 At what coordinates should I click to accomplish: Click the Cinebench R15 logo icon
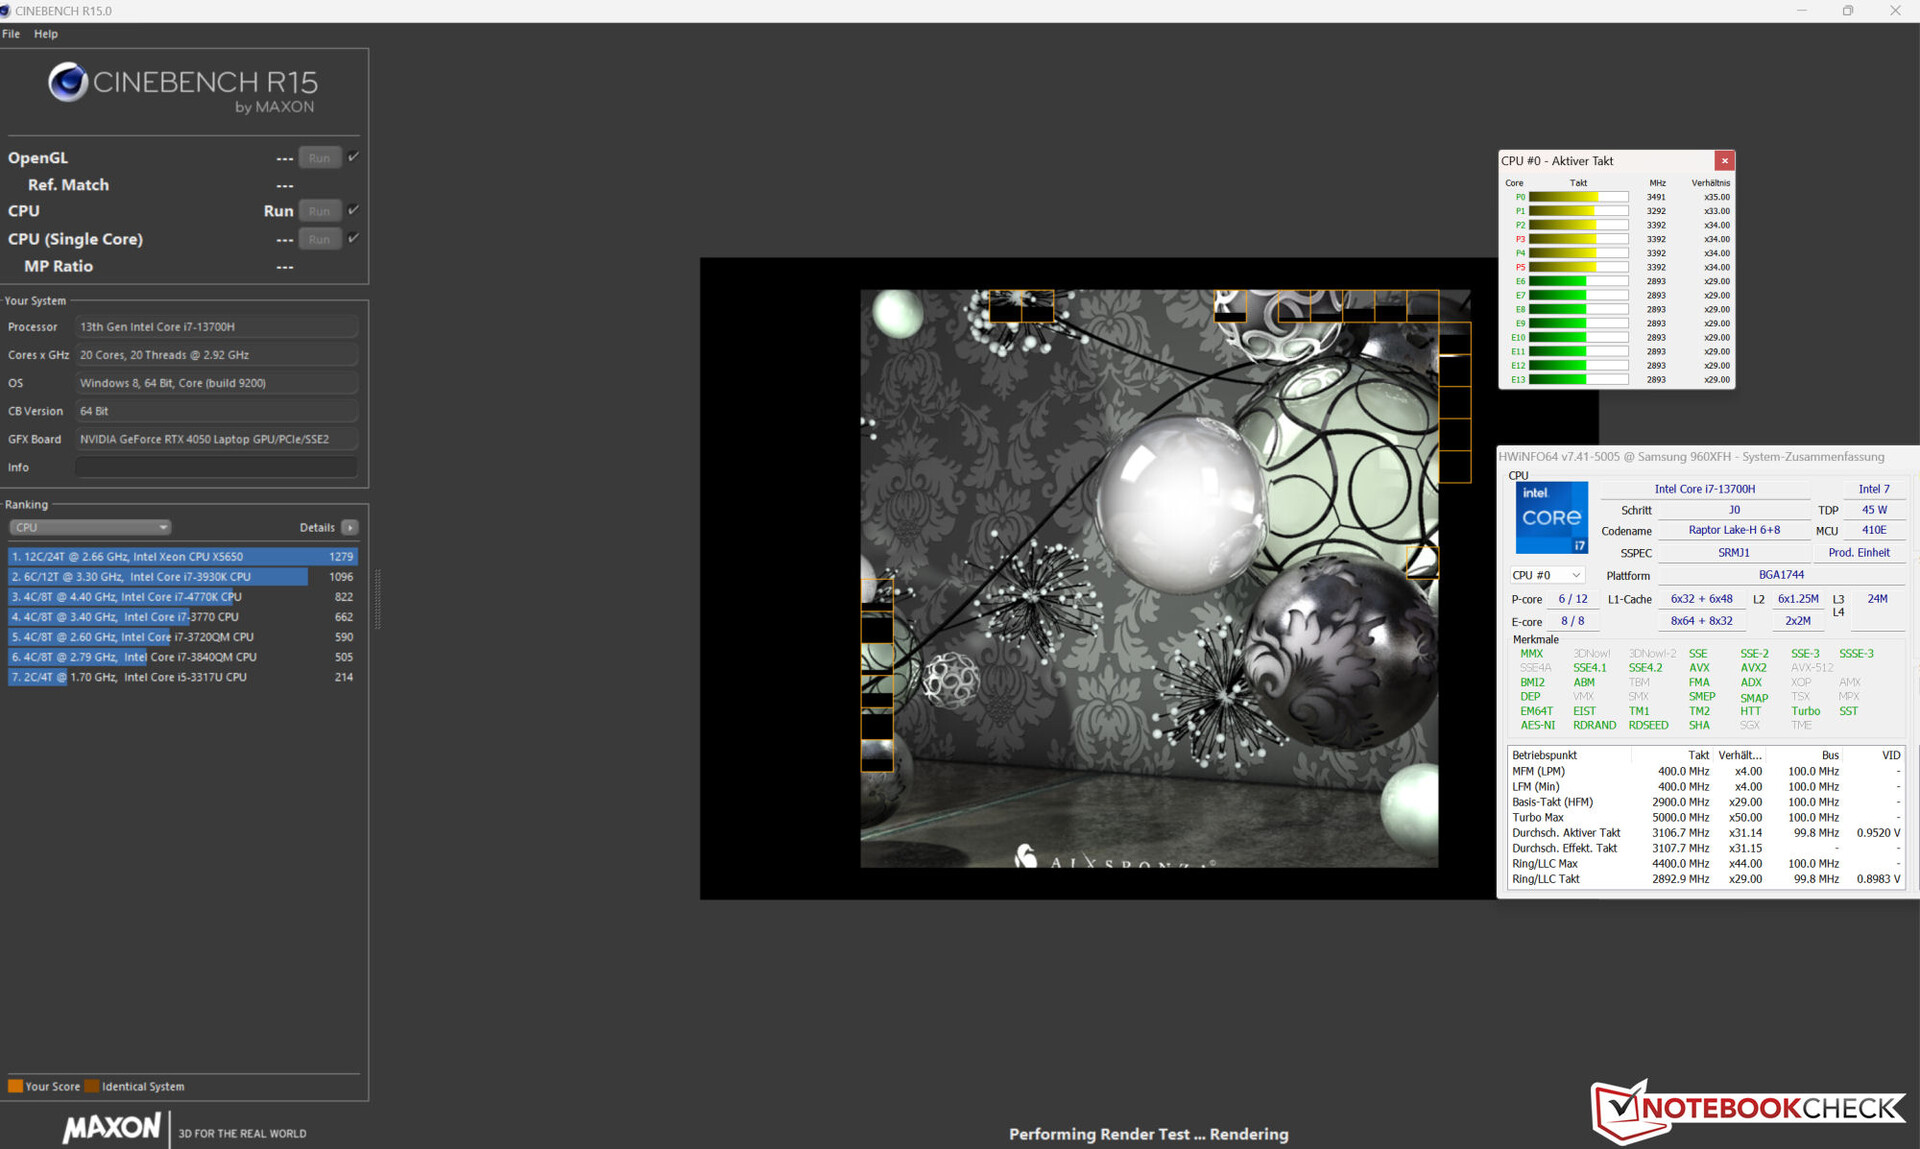tap(68, 82)
